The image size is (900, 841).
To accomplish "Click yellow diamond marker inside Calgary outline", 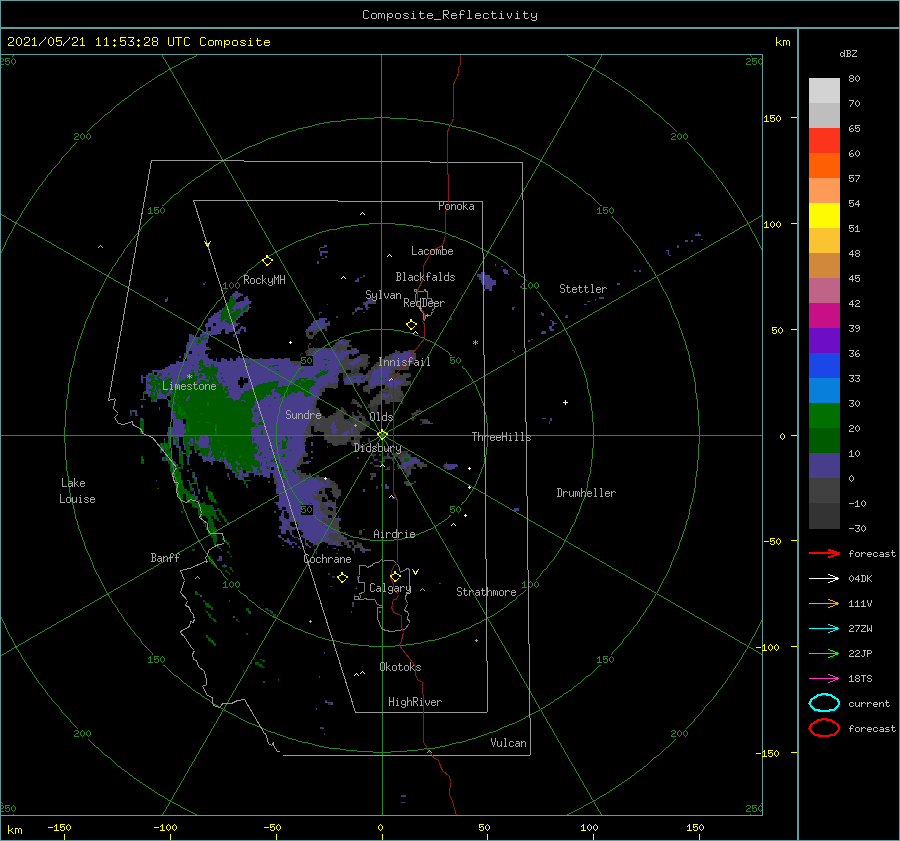I will (395, 576).
